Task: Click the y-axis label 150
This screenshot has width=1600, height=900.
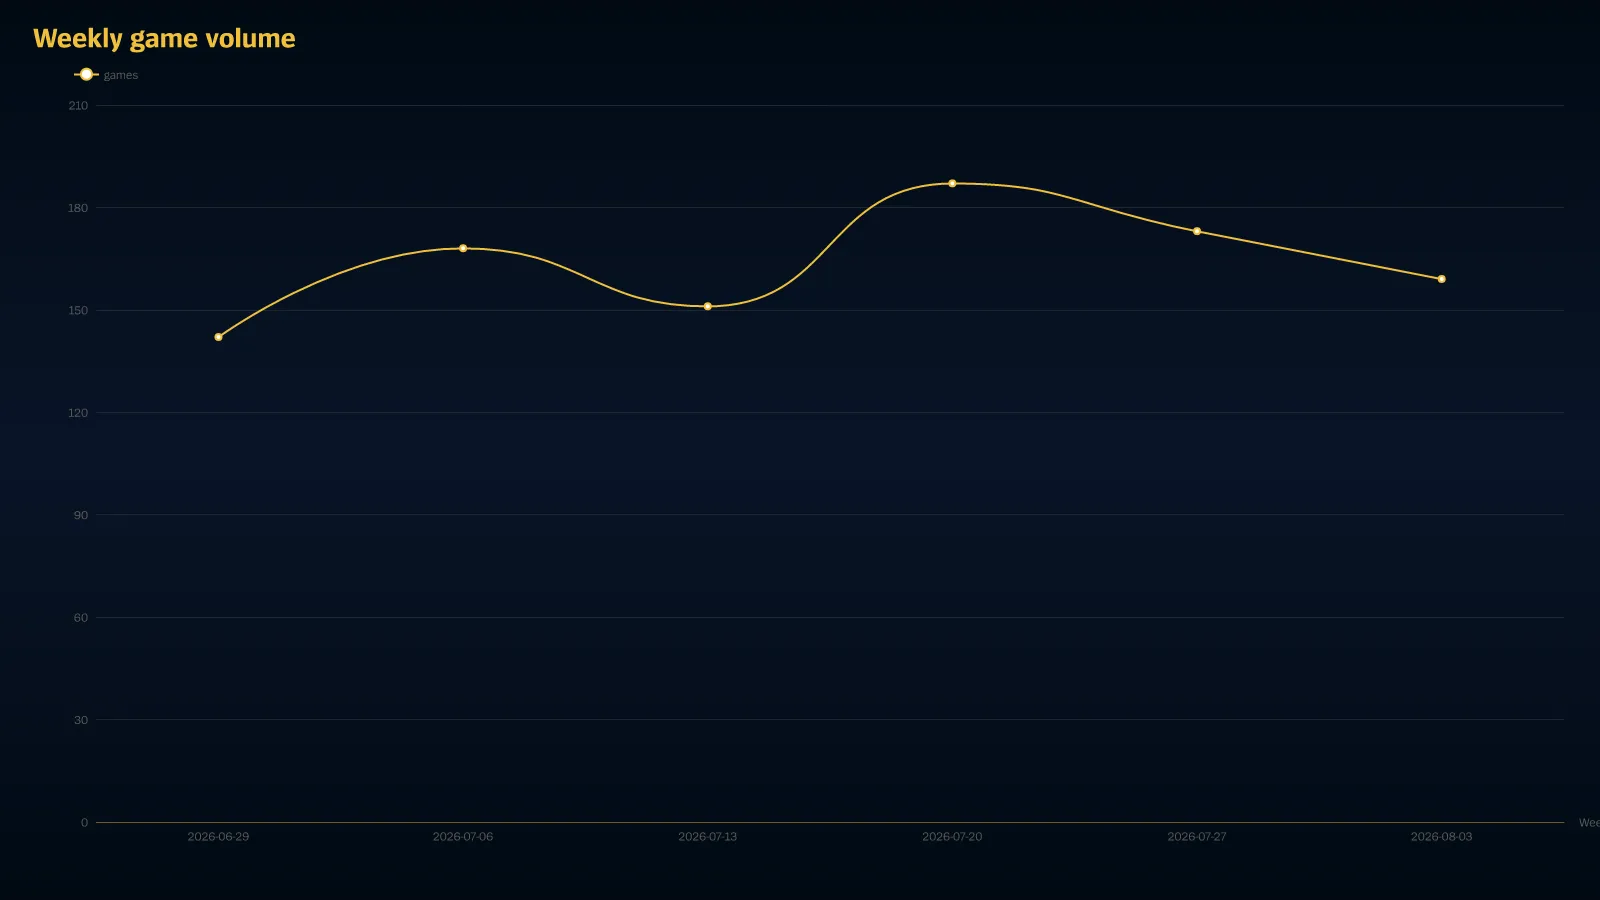Action: click(78, 311)
